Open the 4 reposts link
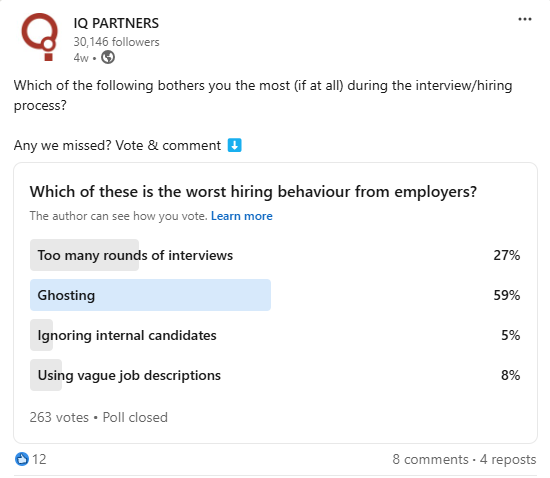Image resolution: width=550 pixels, height=478 pixels. pyautogui.click(x=508, y=459)
